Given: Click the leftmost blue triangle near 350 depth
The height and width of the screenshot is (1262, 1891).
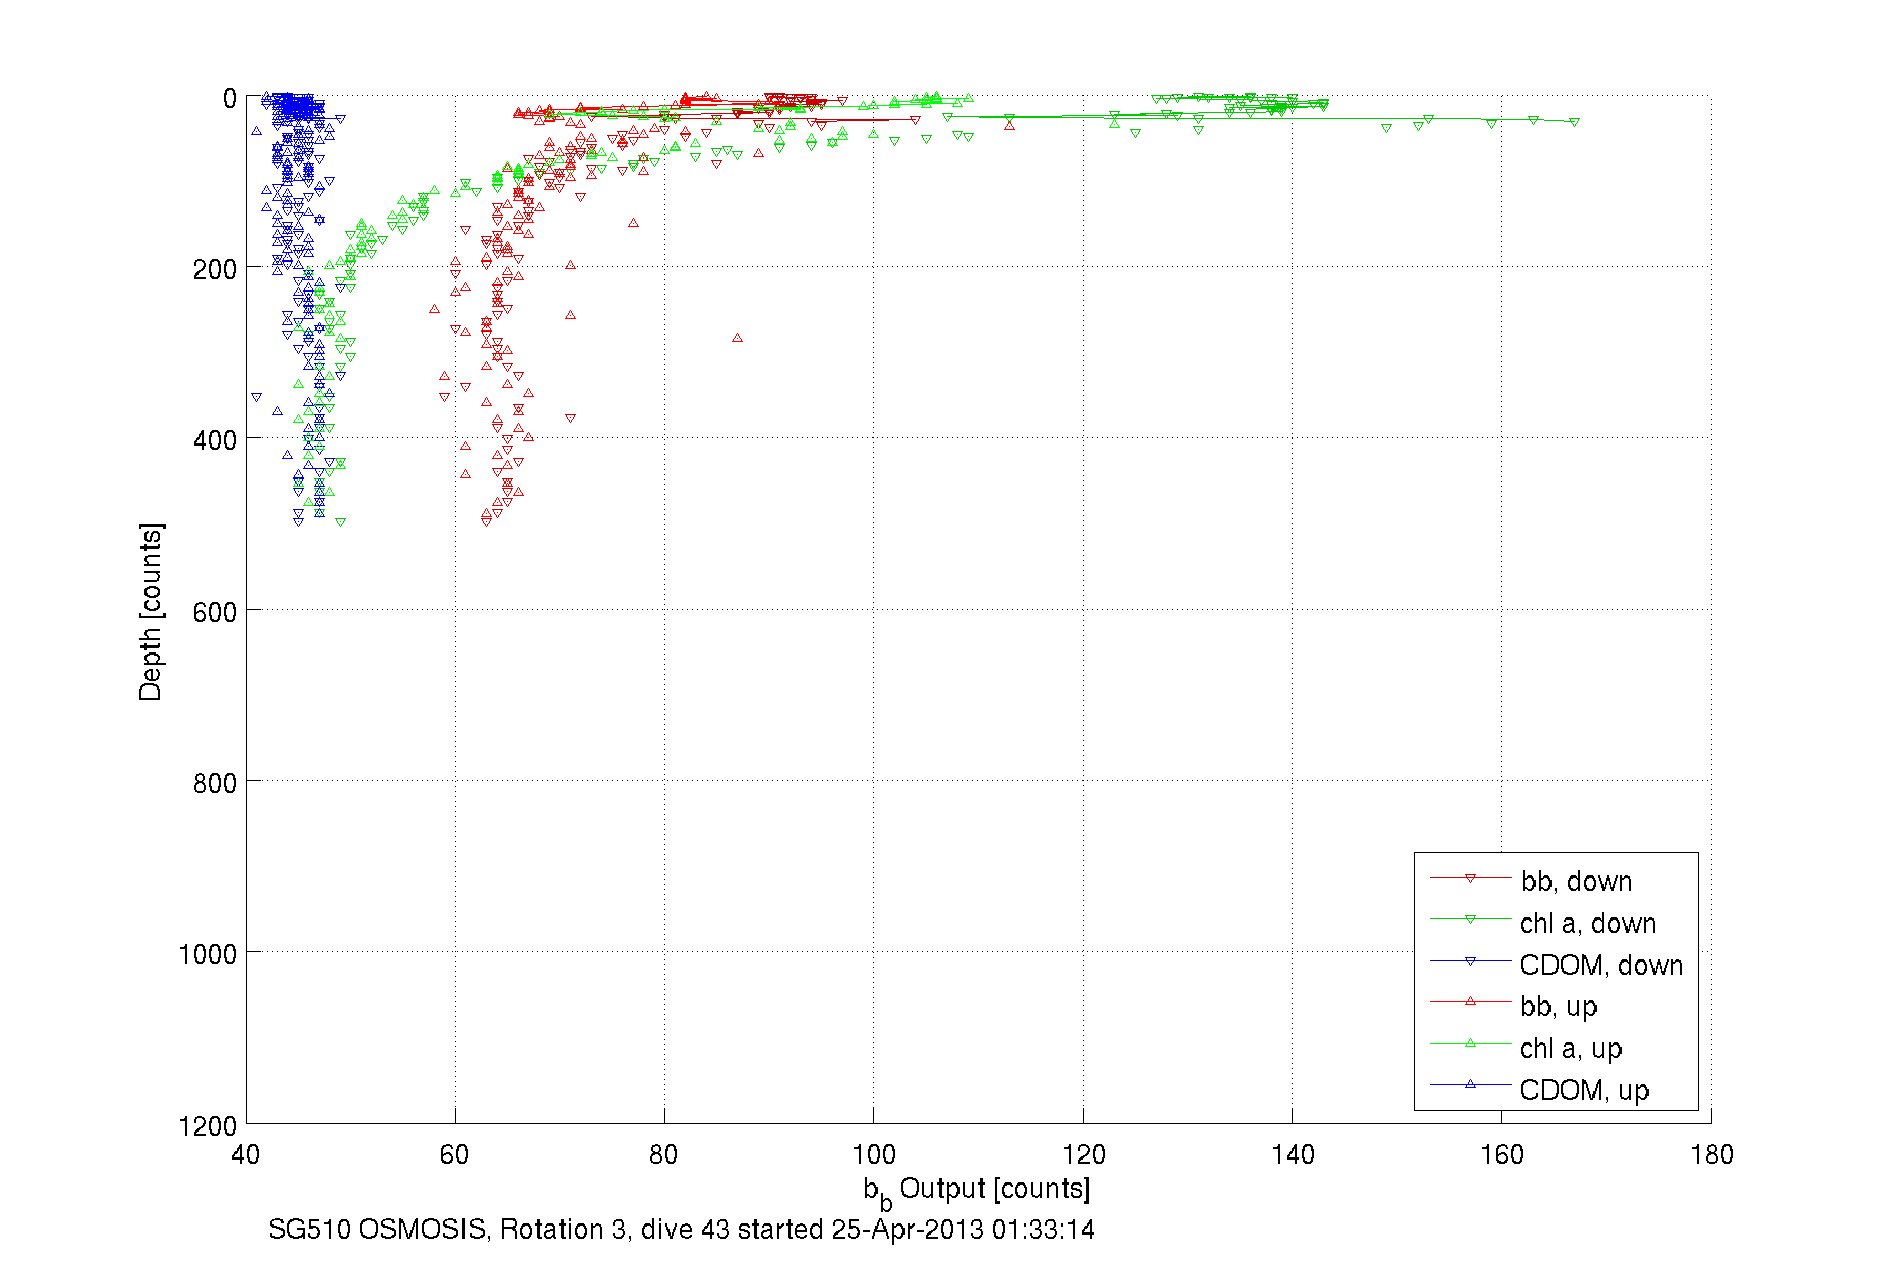Looking at the screenshot, I should pos(256,397).
